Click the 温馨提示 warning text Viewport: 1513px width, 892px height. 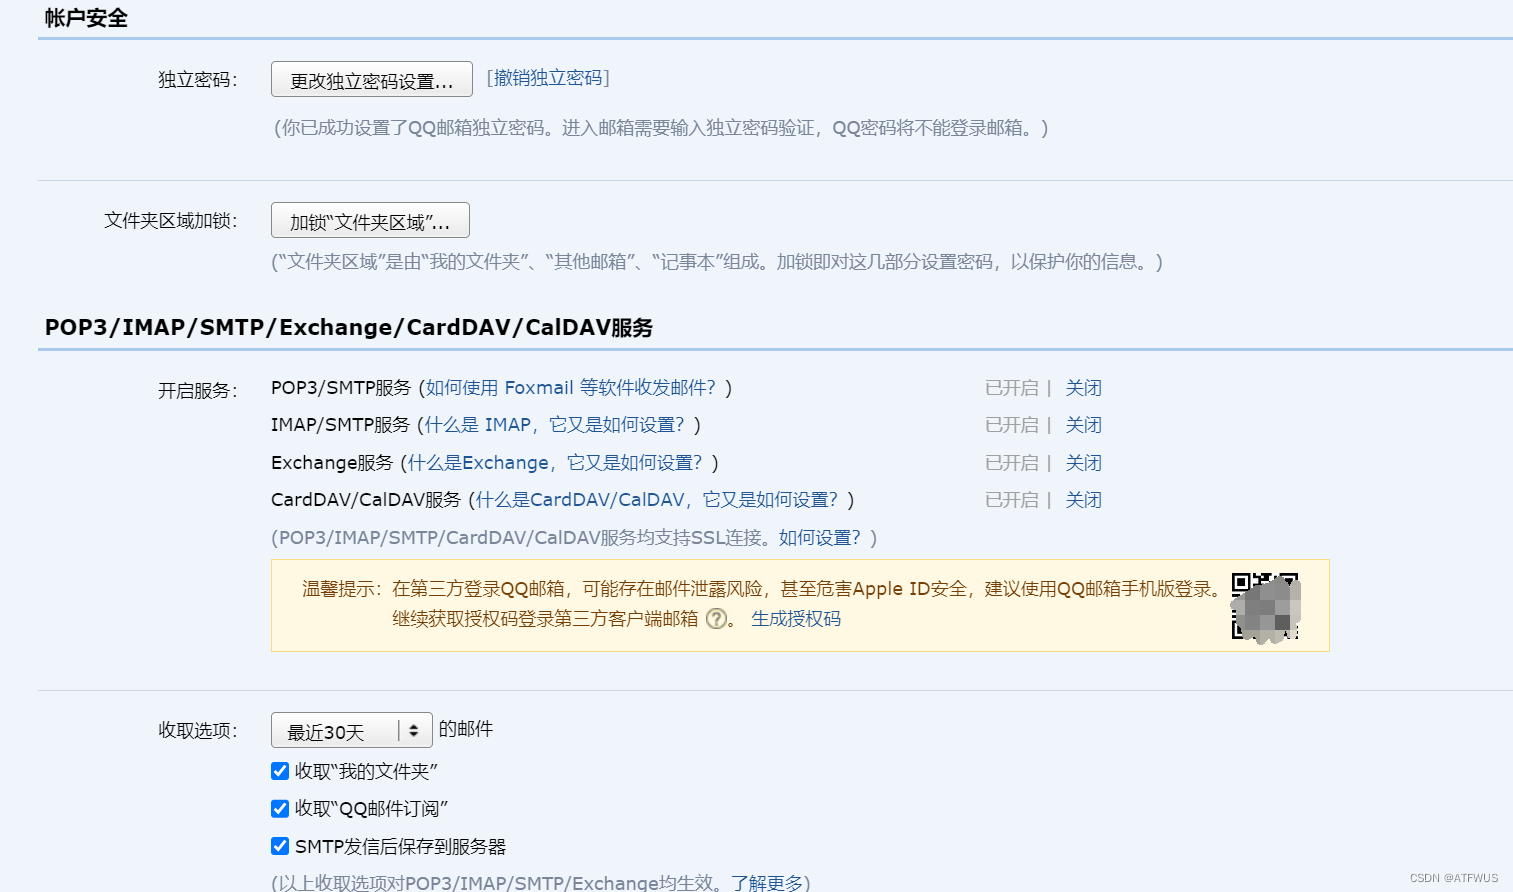point(762,604)
